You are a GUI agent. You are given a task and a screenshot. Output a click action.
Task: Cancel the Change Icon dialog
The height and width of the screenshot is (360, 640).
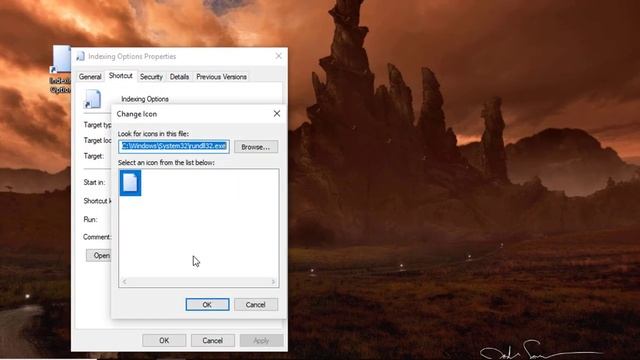coord(256,304)
